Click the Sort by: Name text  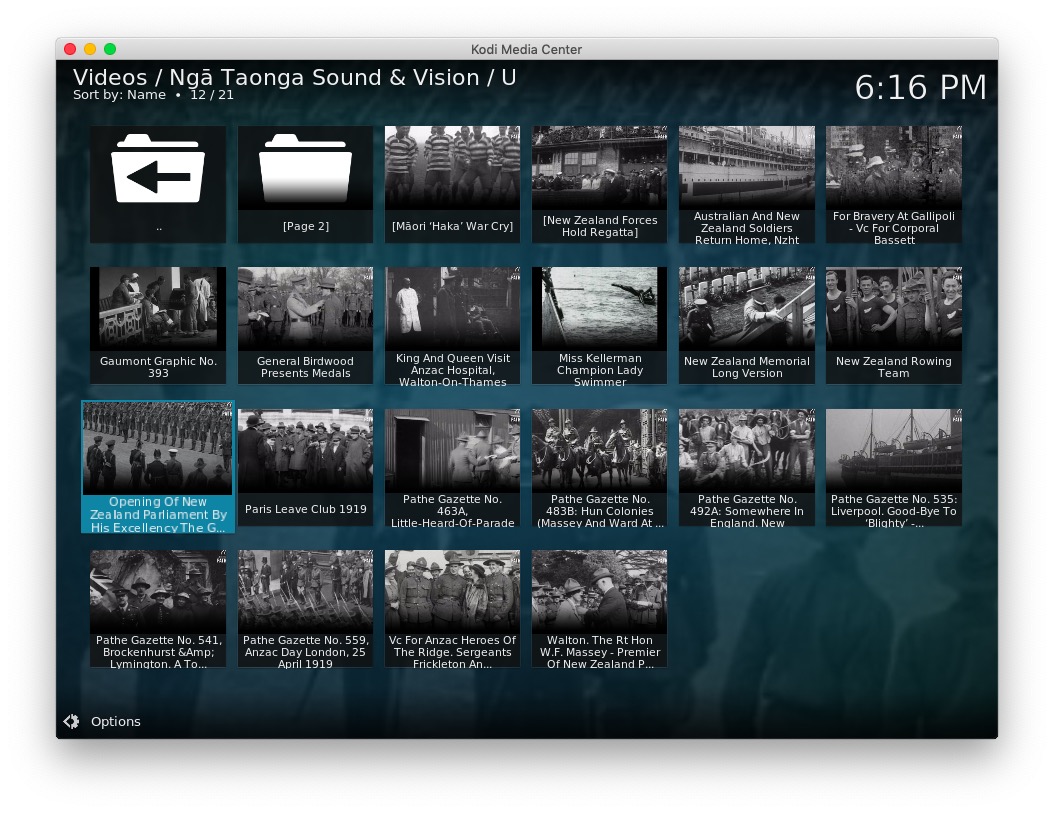[x=120, y=95]
